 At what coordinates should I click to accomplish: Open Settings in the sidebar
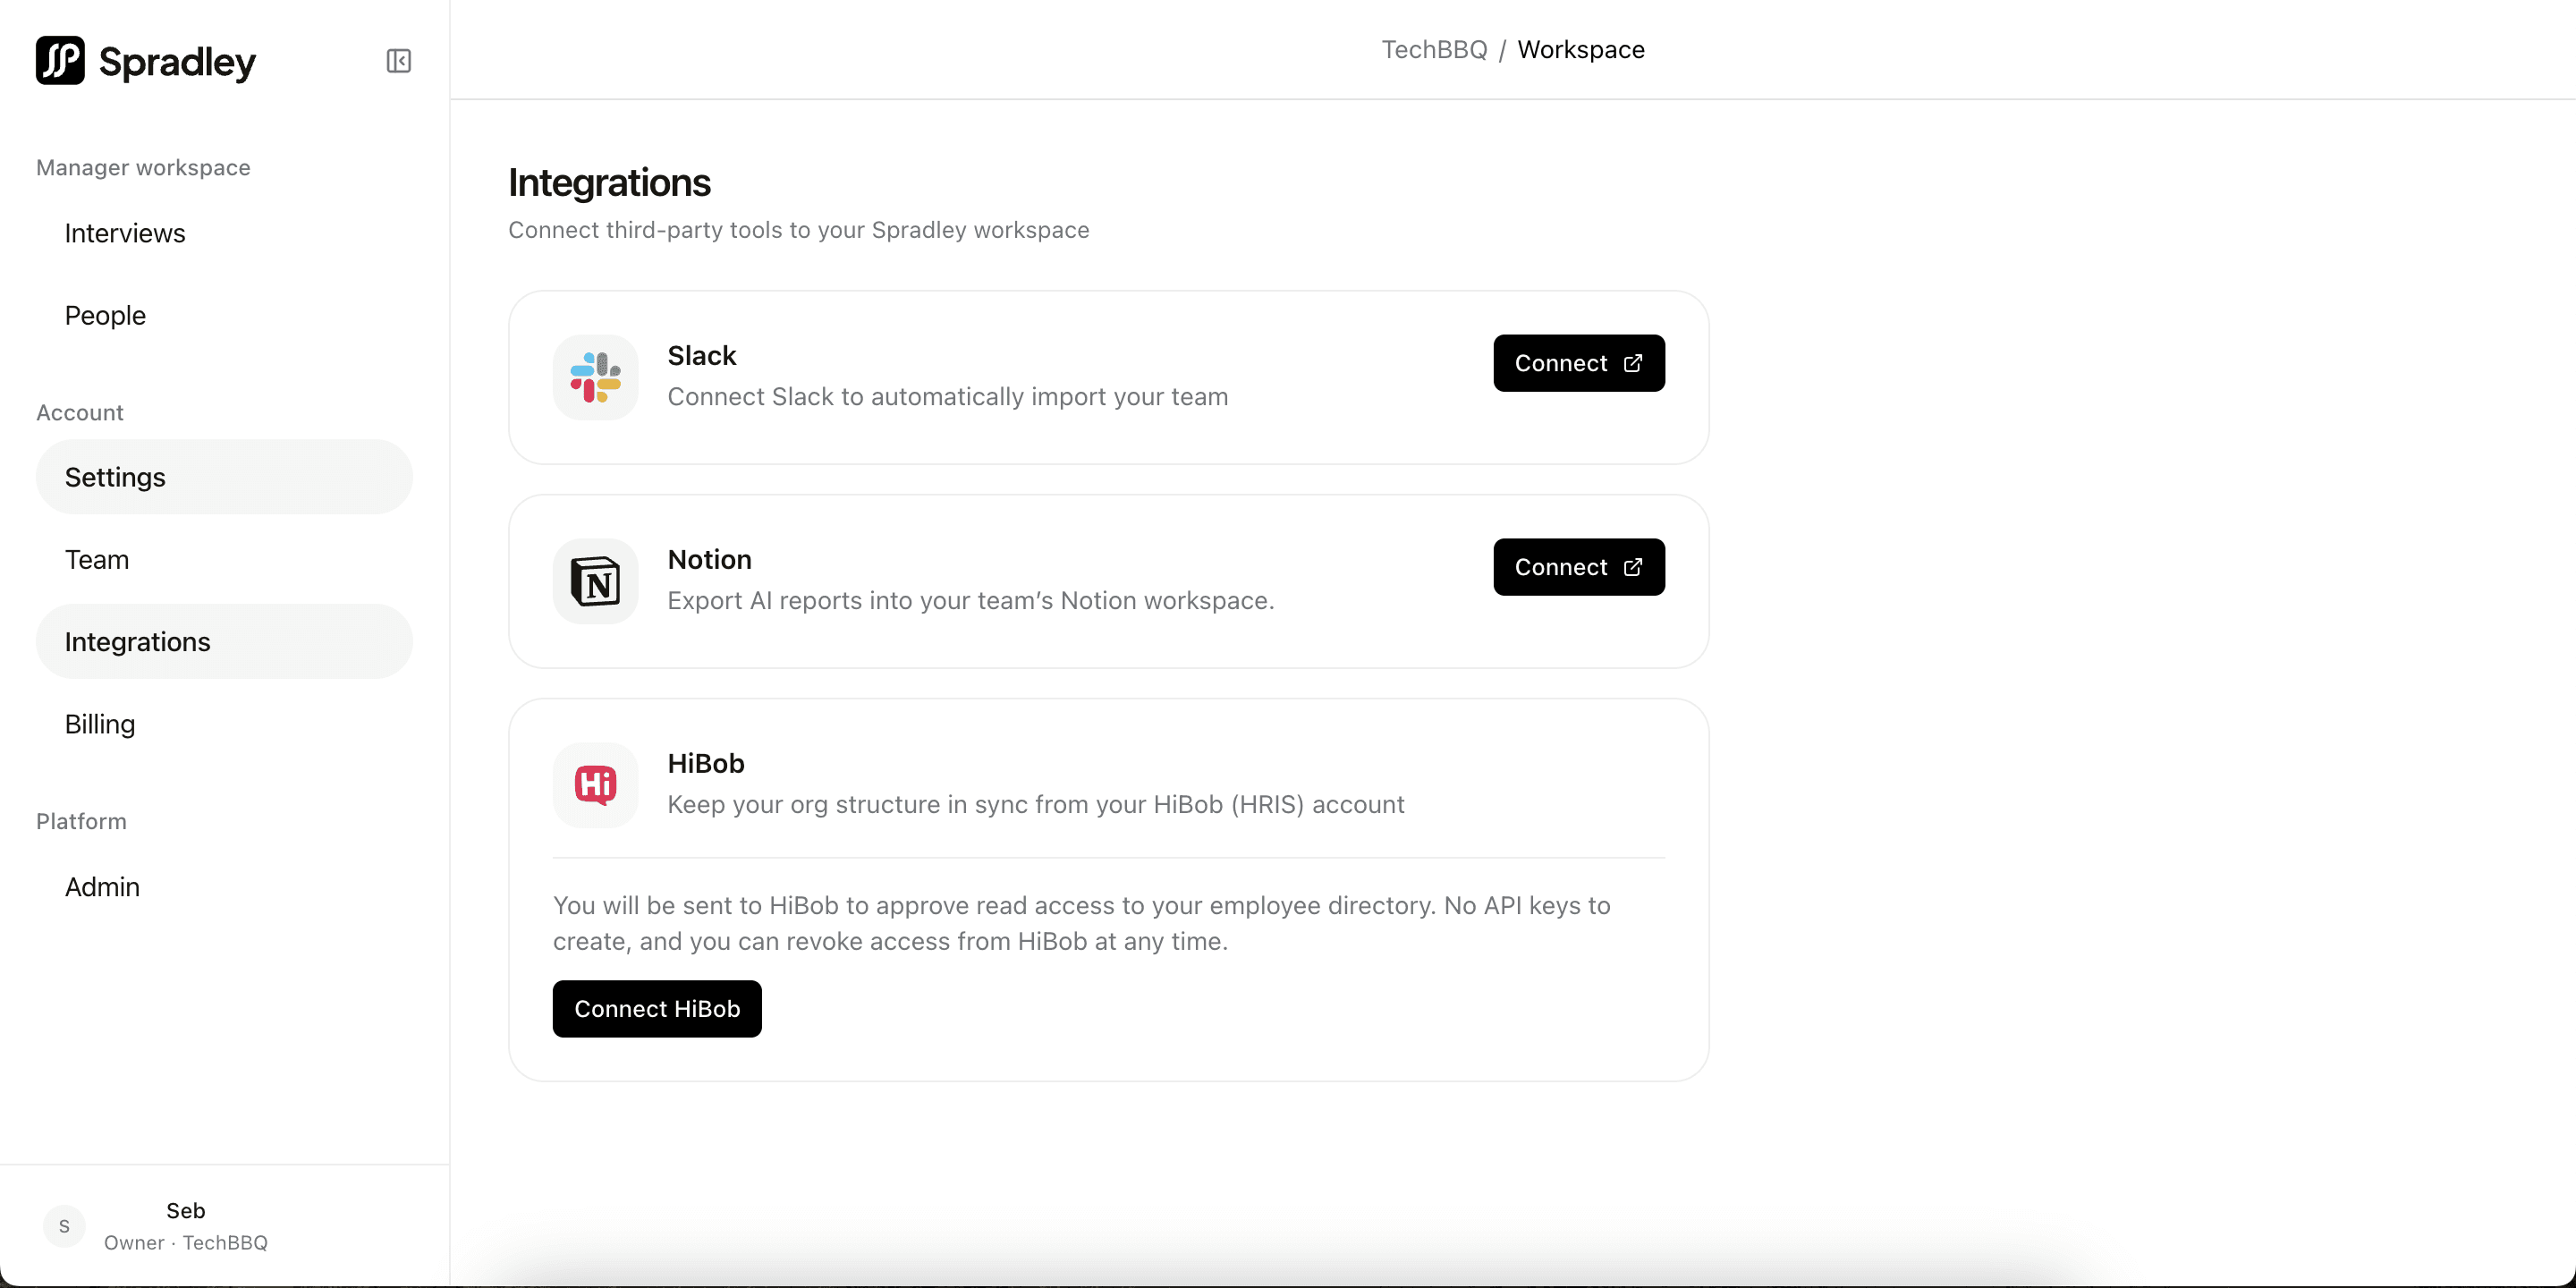[x=224, y=477]
